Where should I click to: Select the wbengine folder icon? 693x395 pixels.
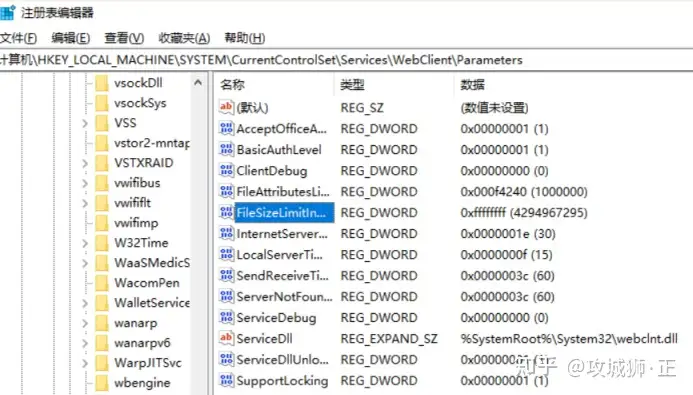[102, 383]
